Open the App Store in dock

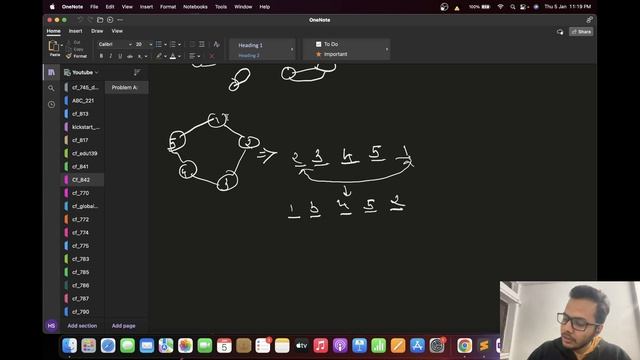coord(417,346)
